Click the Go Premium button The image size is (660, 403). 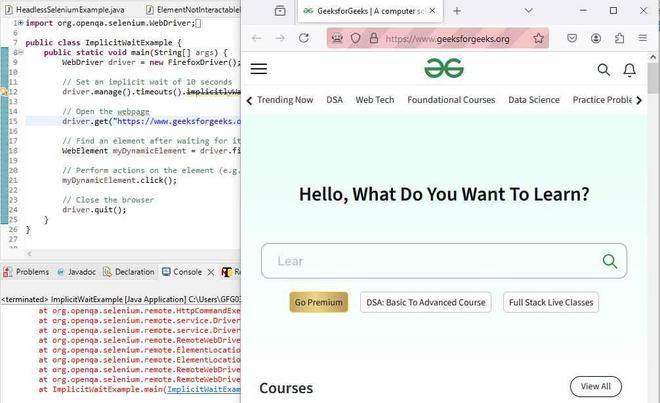click(319, 302)
